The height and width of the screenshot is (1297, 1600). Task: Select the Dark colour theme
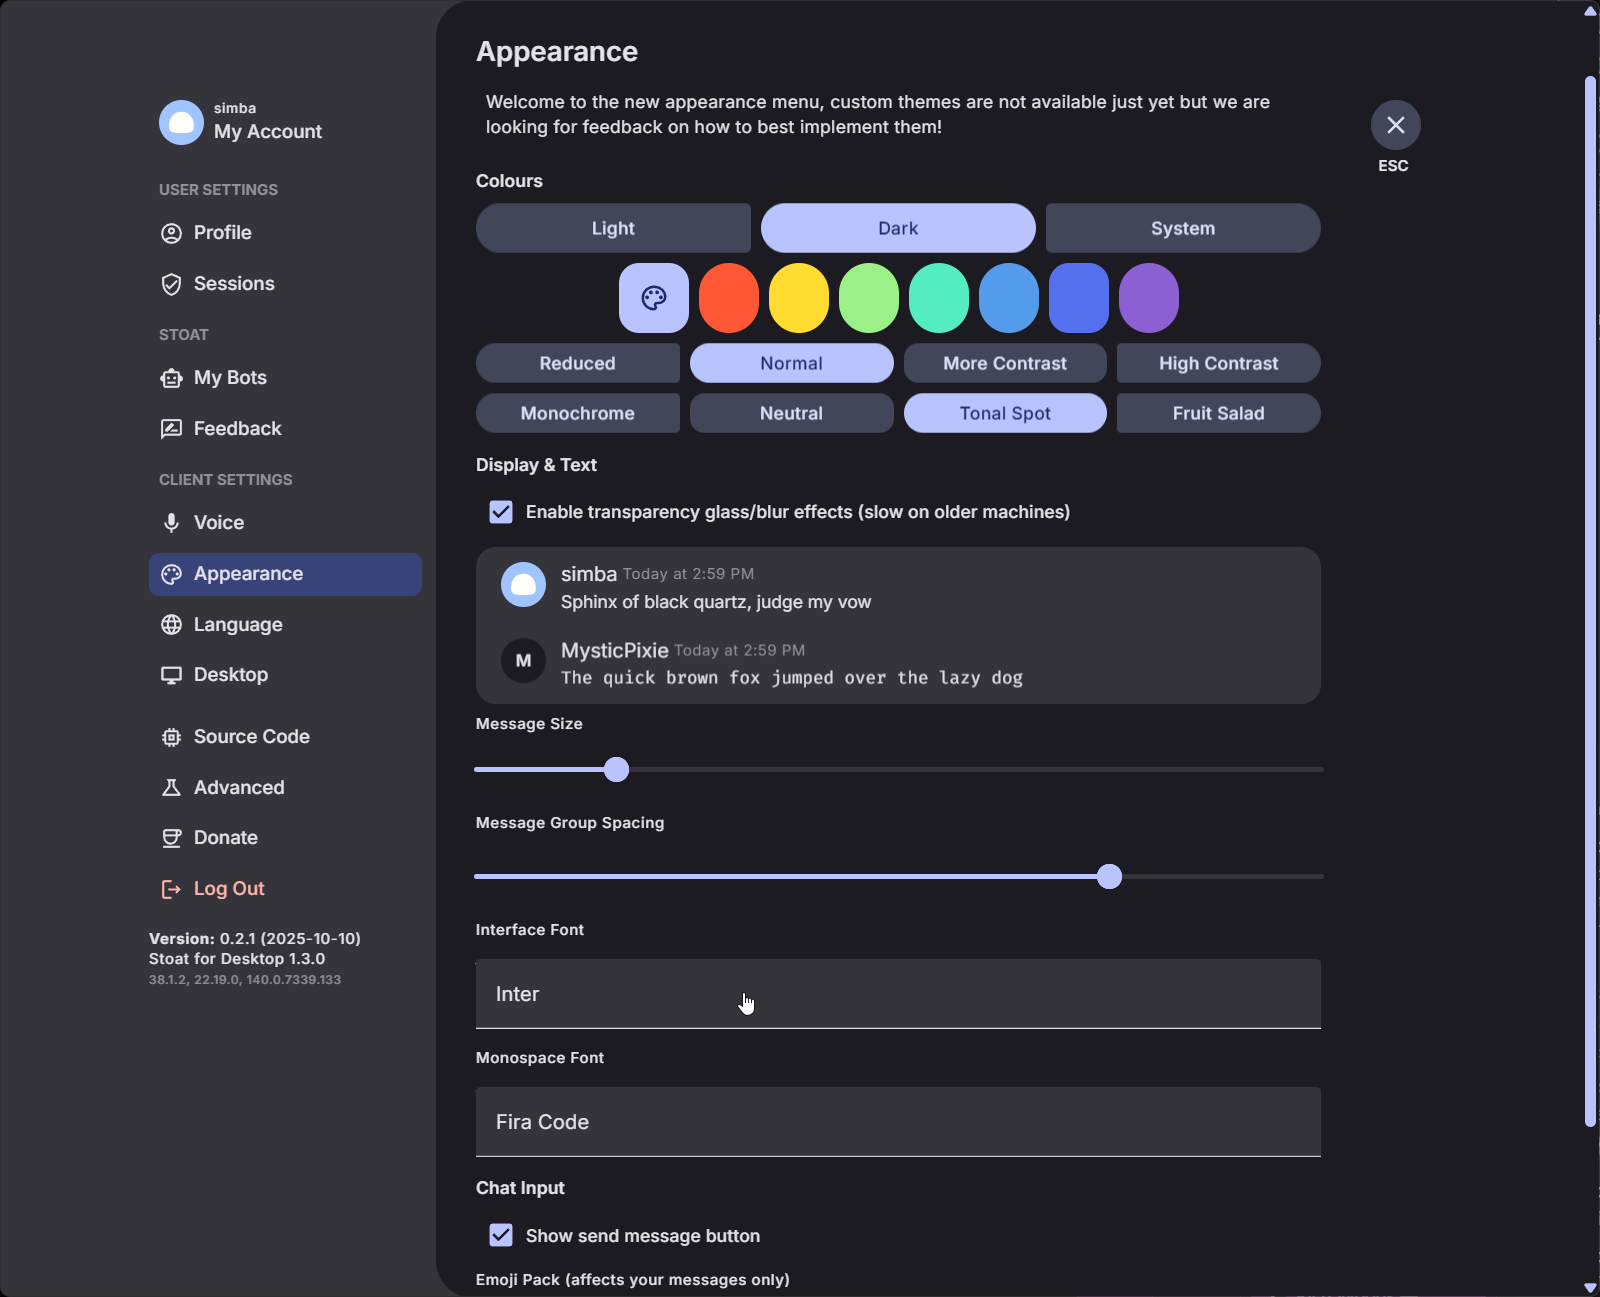coord(898,228)
